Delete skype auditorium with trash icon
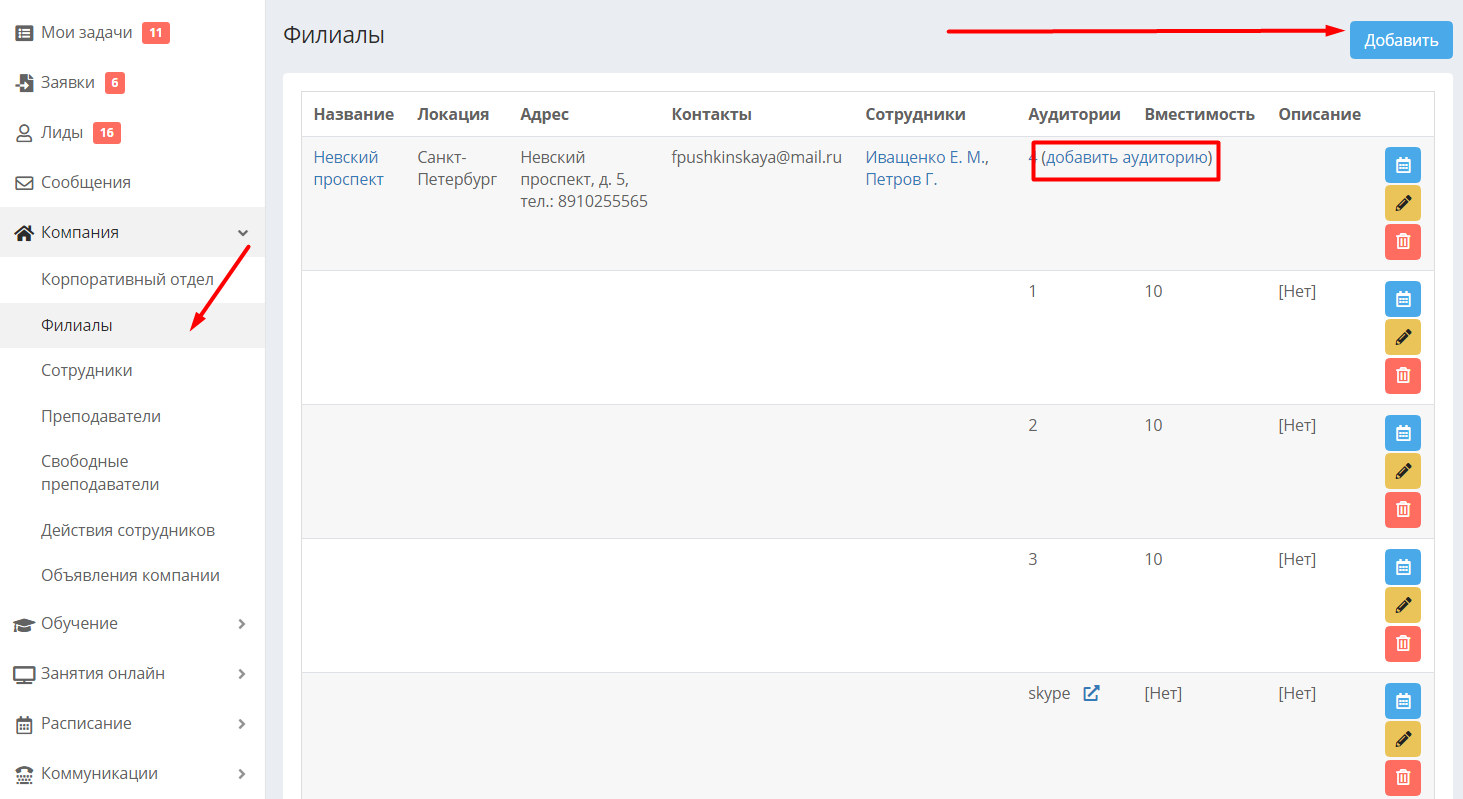Image resolution: width=1463 pixels, height=799 pixels. (x=1402, y=778)
